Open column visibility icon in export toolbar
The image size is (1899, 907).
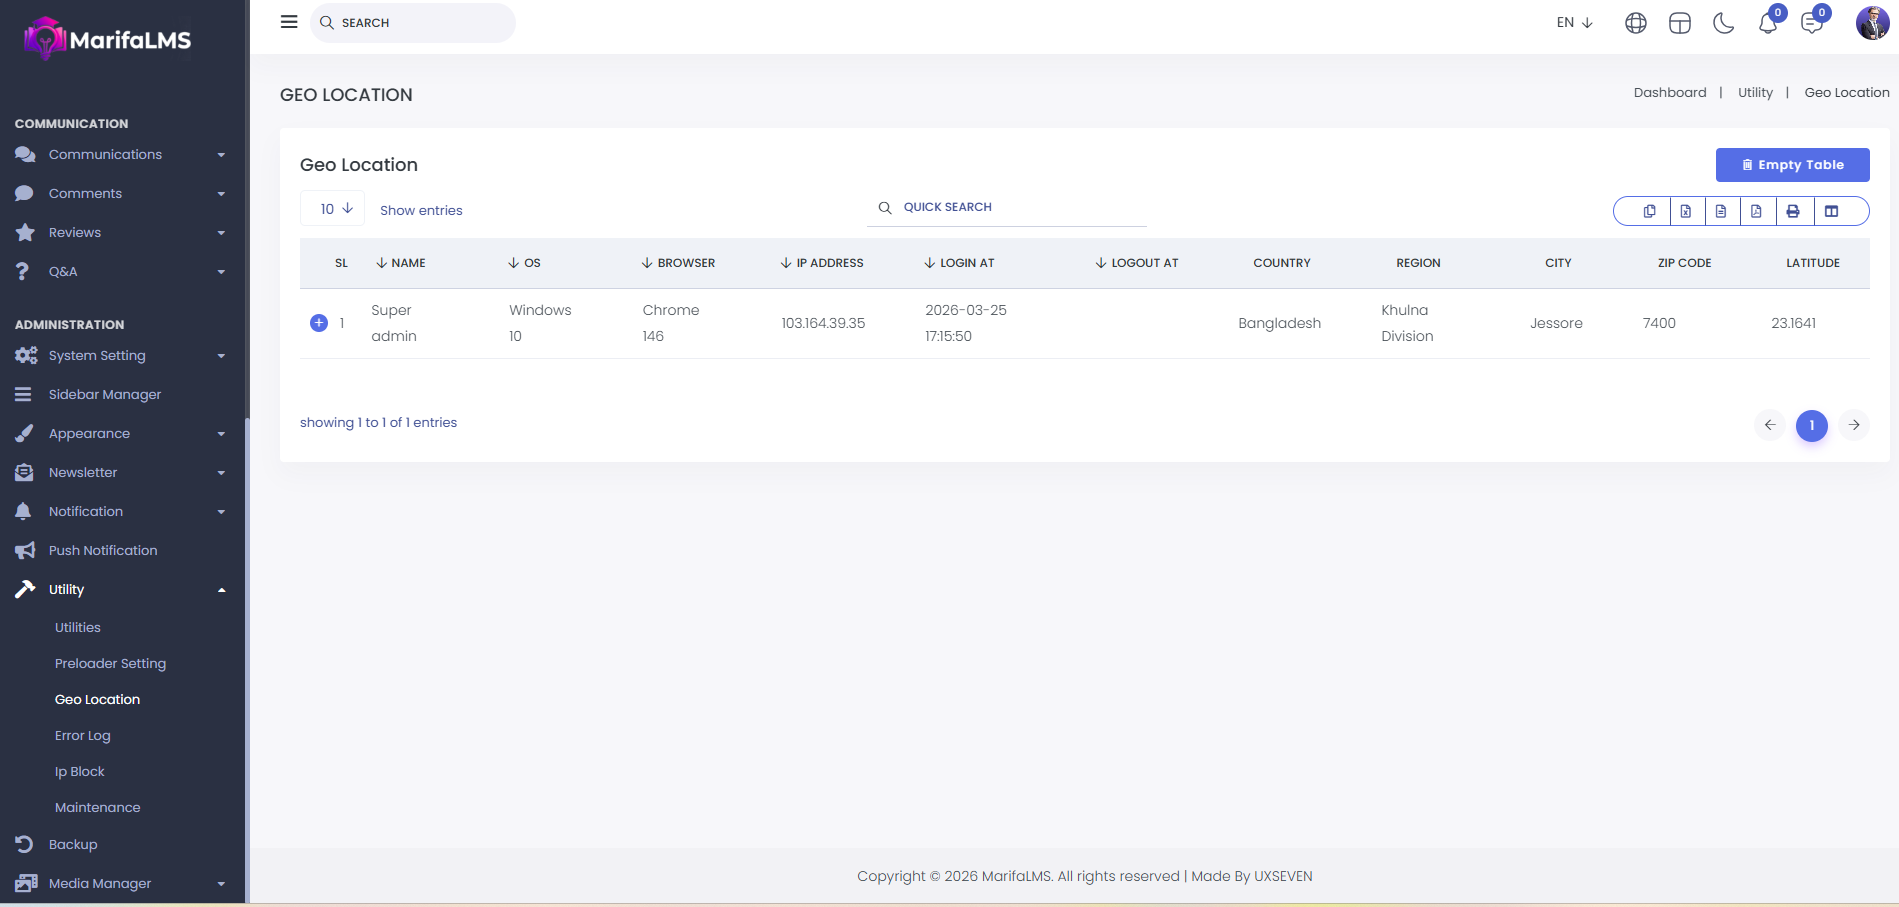click(1831, 211)
